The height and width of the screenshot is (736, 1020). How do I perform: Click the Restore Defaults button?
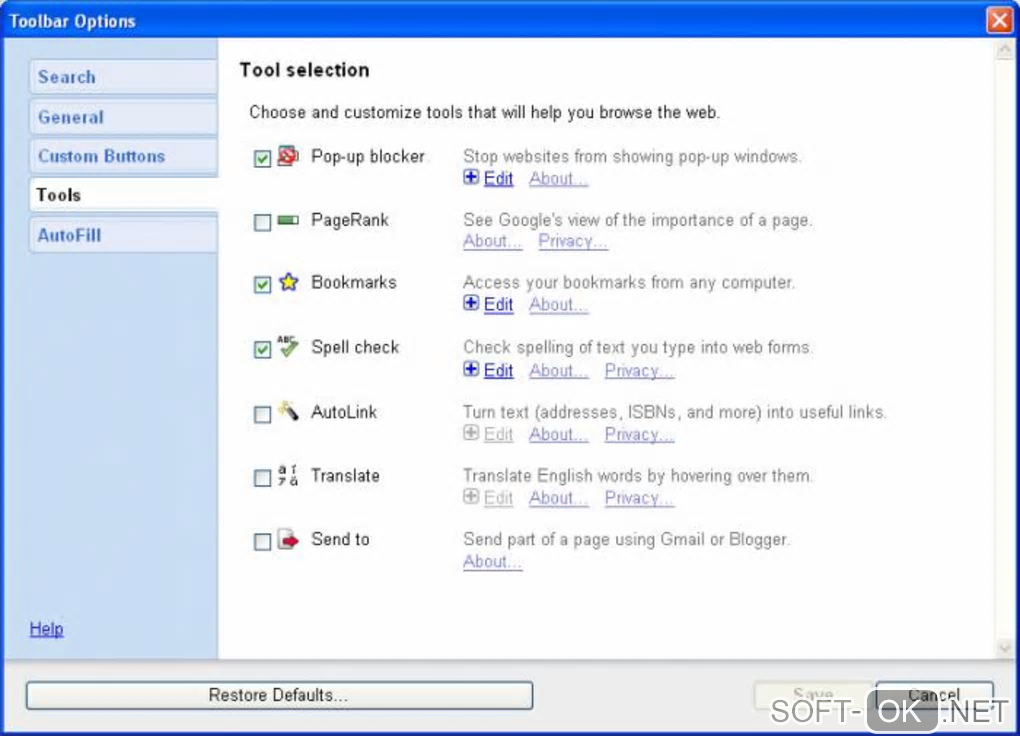click(279, 695)
